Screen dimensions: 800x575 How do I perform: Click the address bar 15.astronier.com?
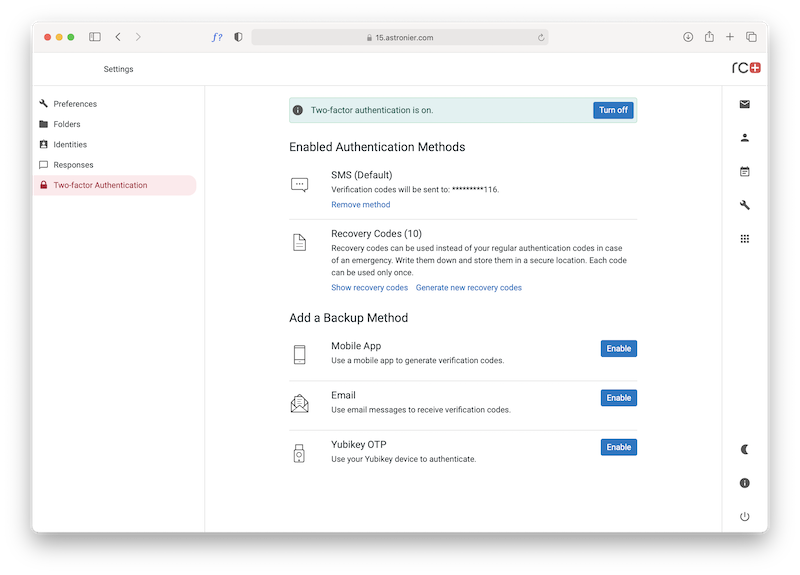[x=399, y=37]
